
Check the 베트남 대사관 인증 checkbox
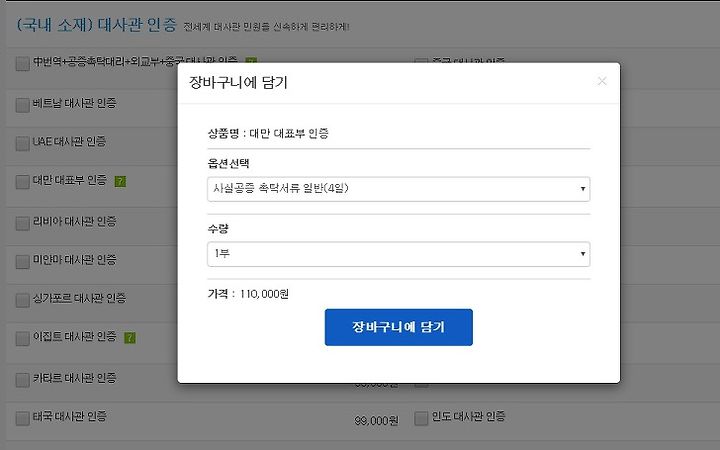22,105
